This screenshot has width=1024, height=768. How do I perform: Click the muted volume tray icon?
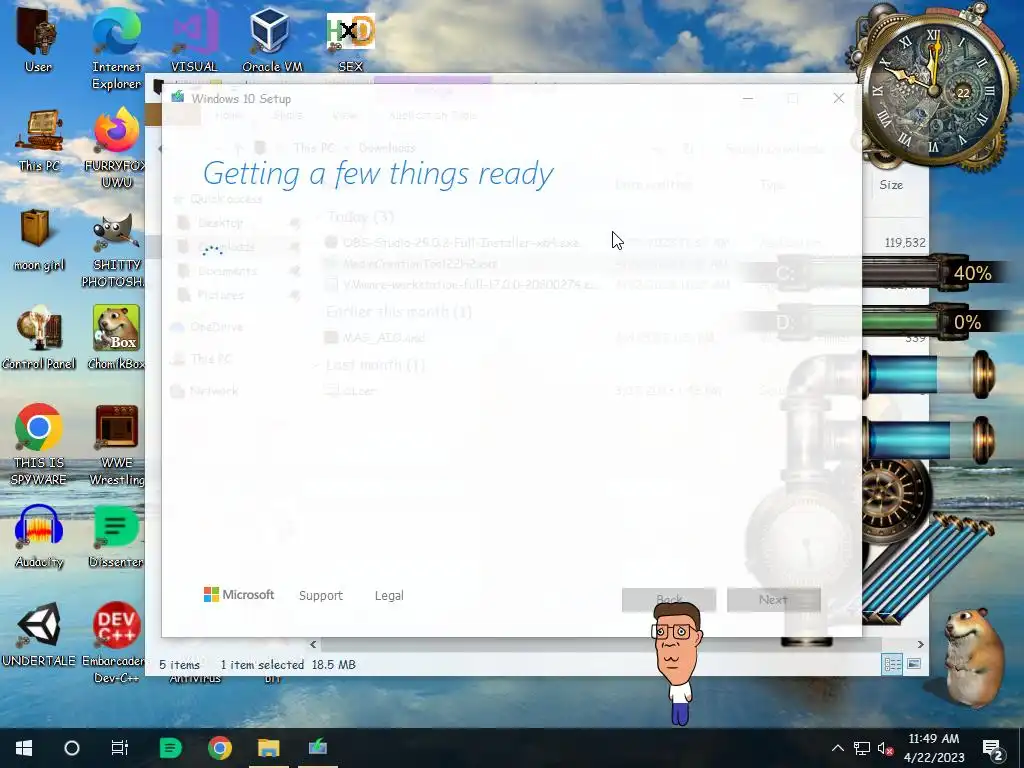pyautogui.click(x=886, y=748)
